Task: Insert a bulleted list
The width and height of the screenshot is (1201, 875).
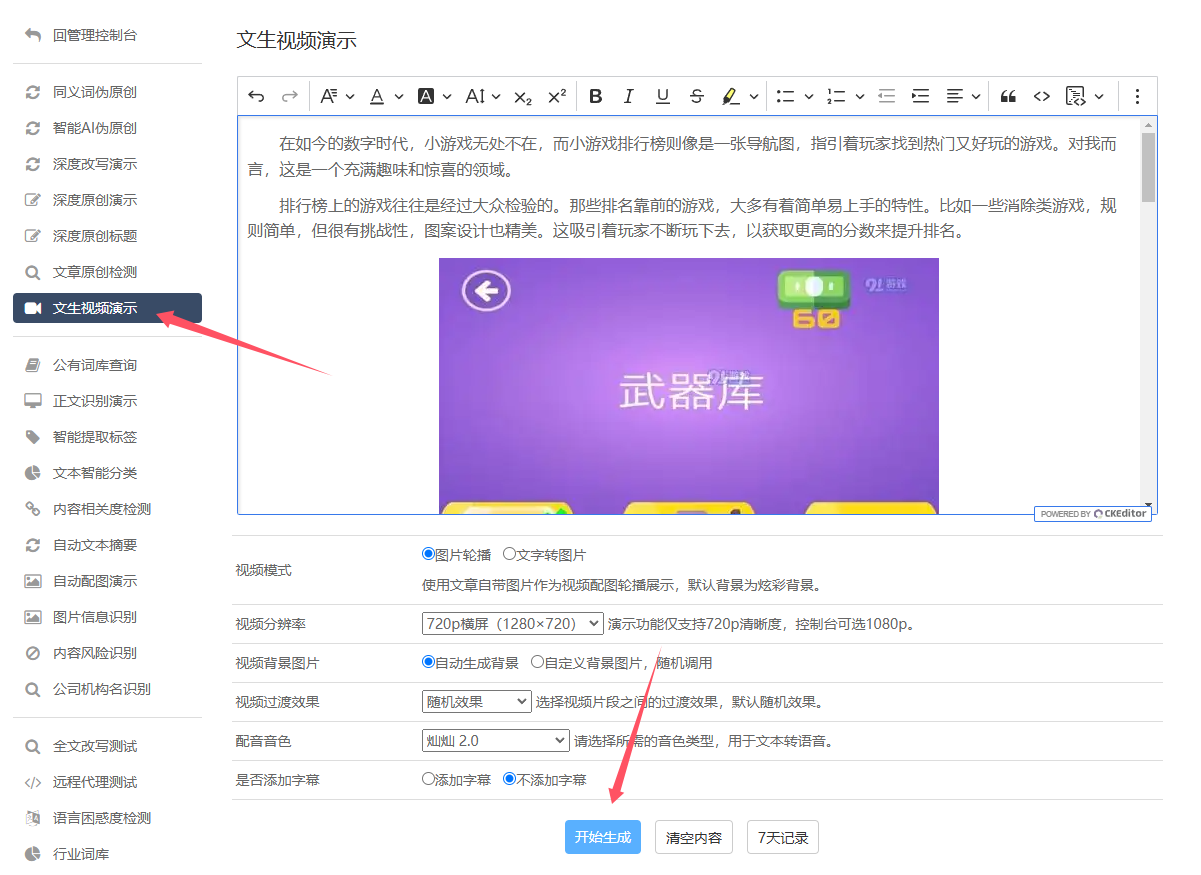Action: tap(785, 96)
